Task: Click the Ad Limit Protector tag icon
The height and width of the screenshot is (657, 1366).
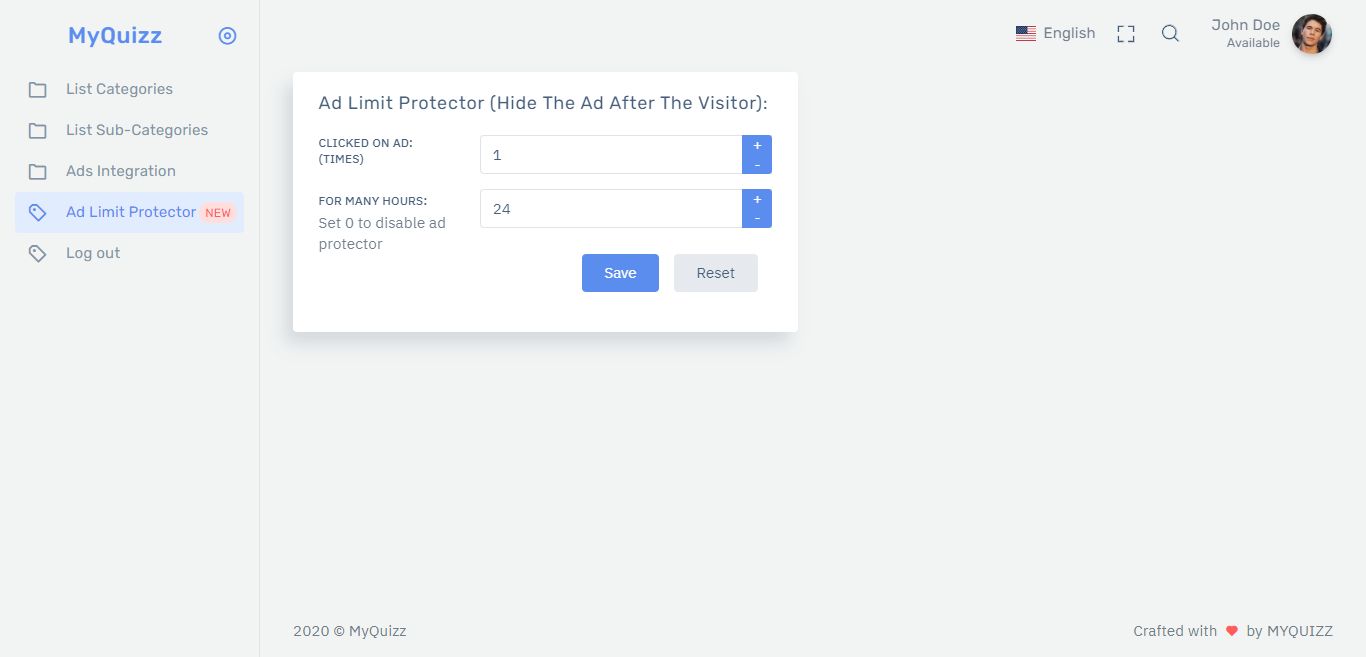Action: (37, 213)
